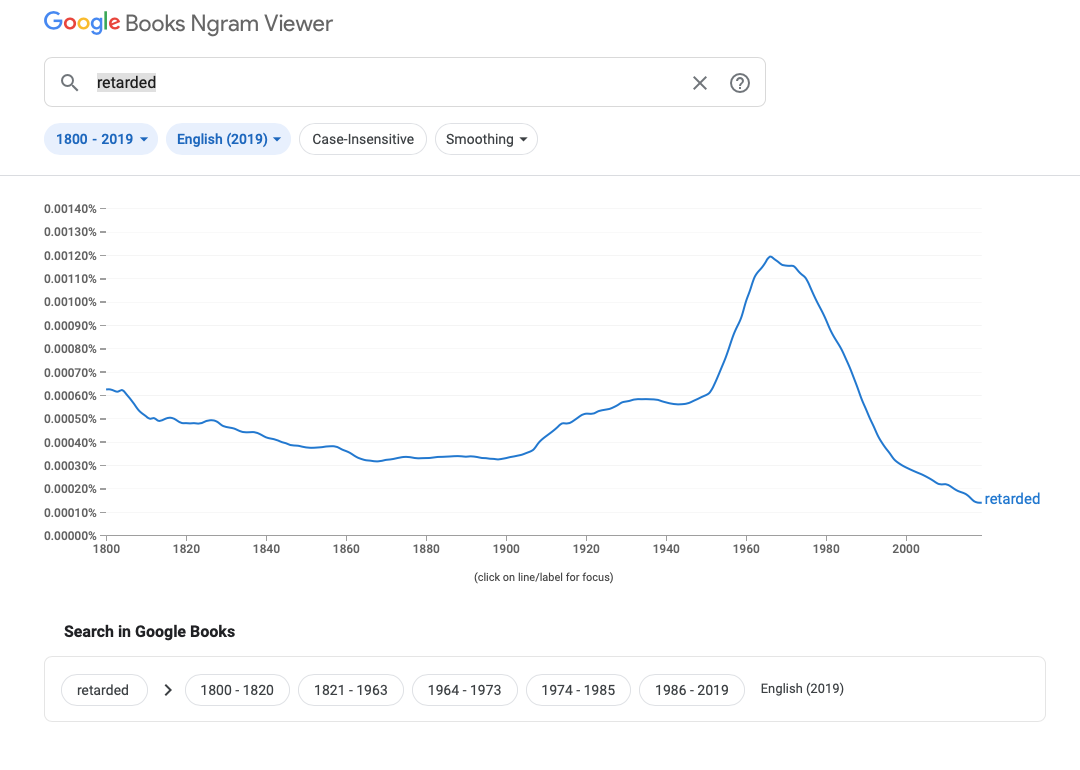Viewport: 1080px width, 770px height.
Task: Click the graph line's low point near 1870
Action: [x=376, y=461]
